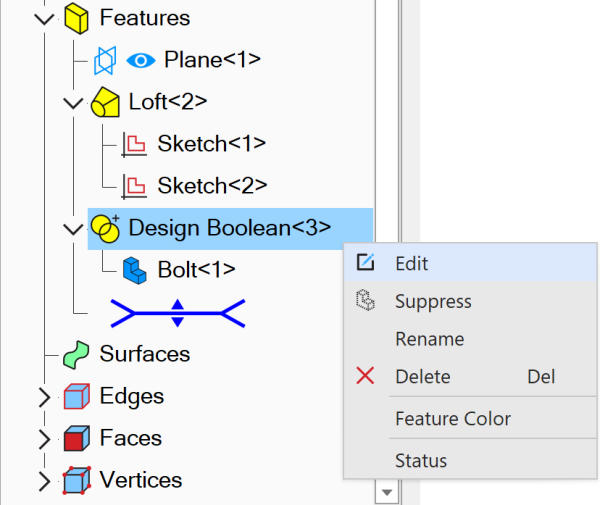Toggle visibility eye of Plane<1>

click(x=142, y=60)
